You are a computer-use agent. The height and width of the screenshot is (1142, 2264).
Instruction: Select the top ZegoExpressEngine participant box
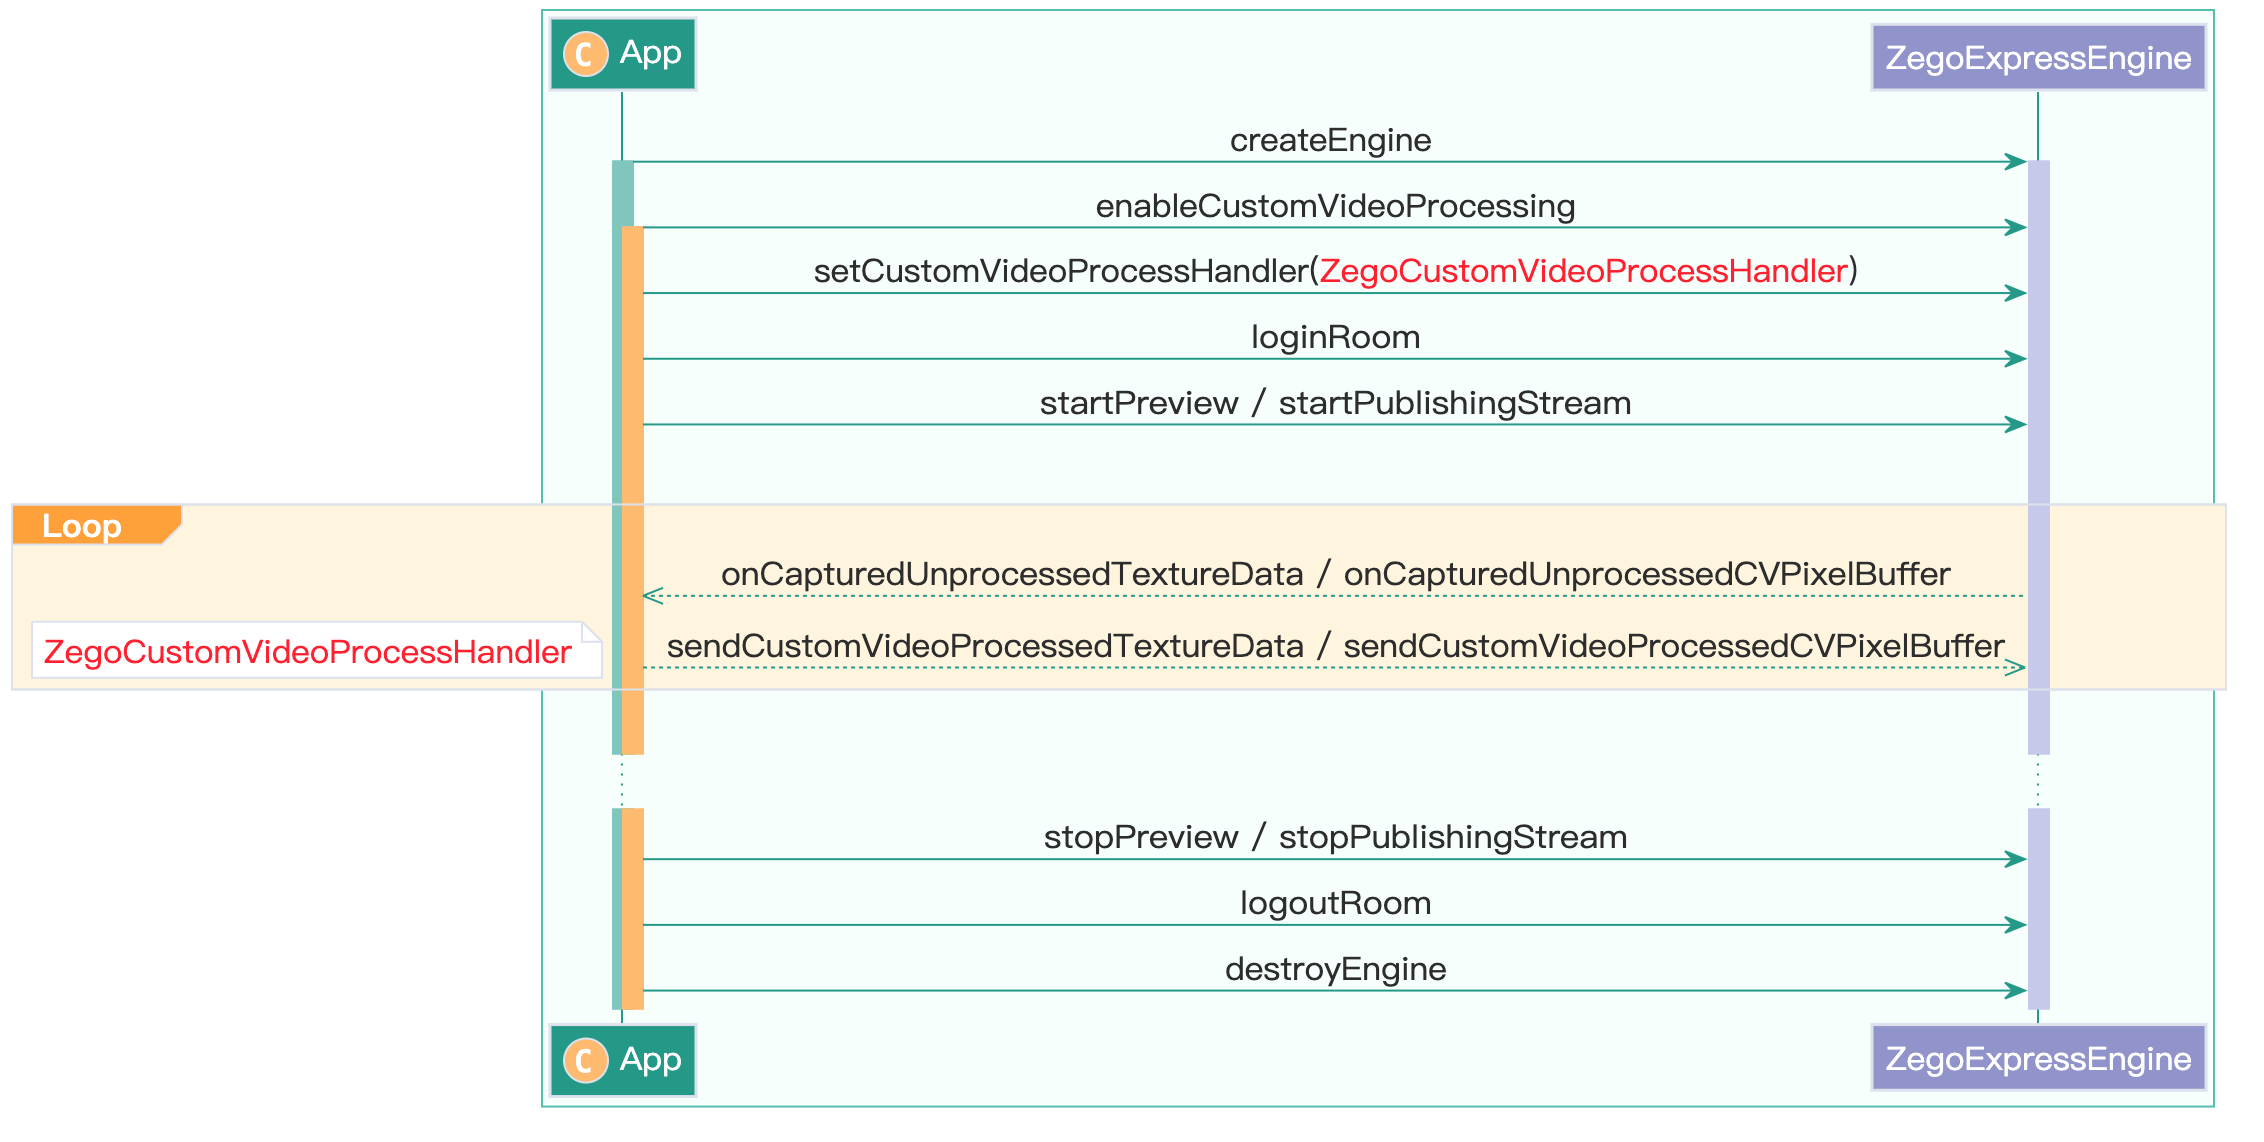(2038, 58)
